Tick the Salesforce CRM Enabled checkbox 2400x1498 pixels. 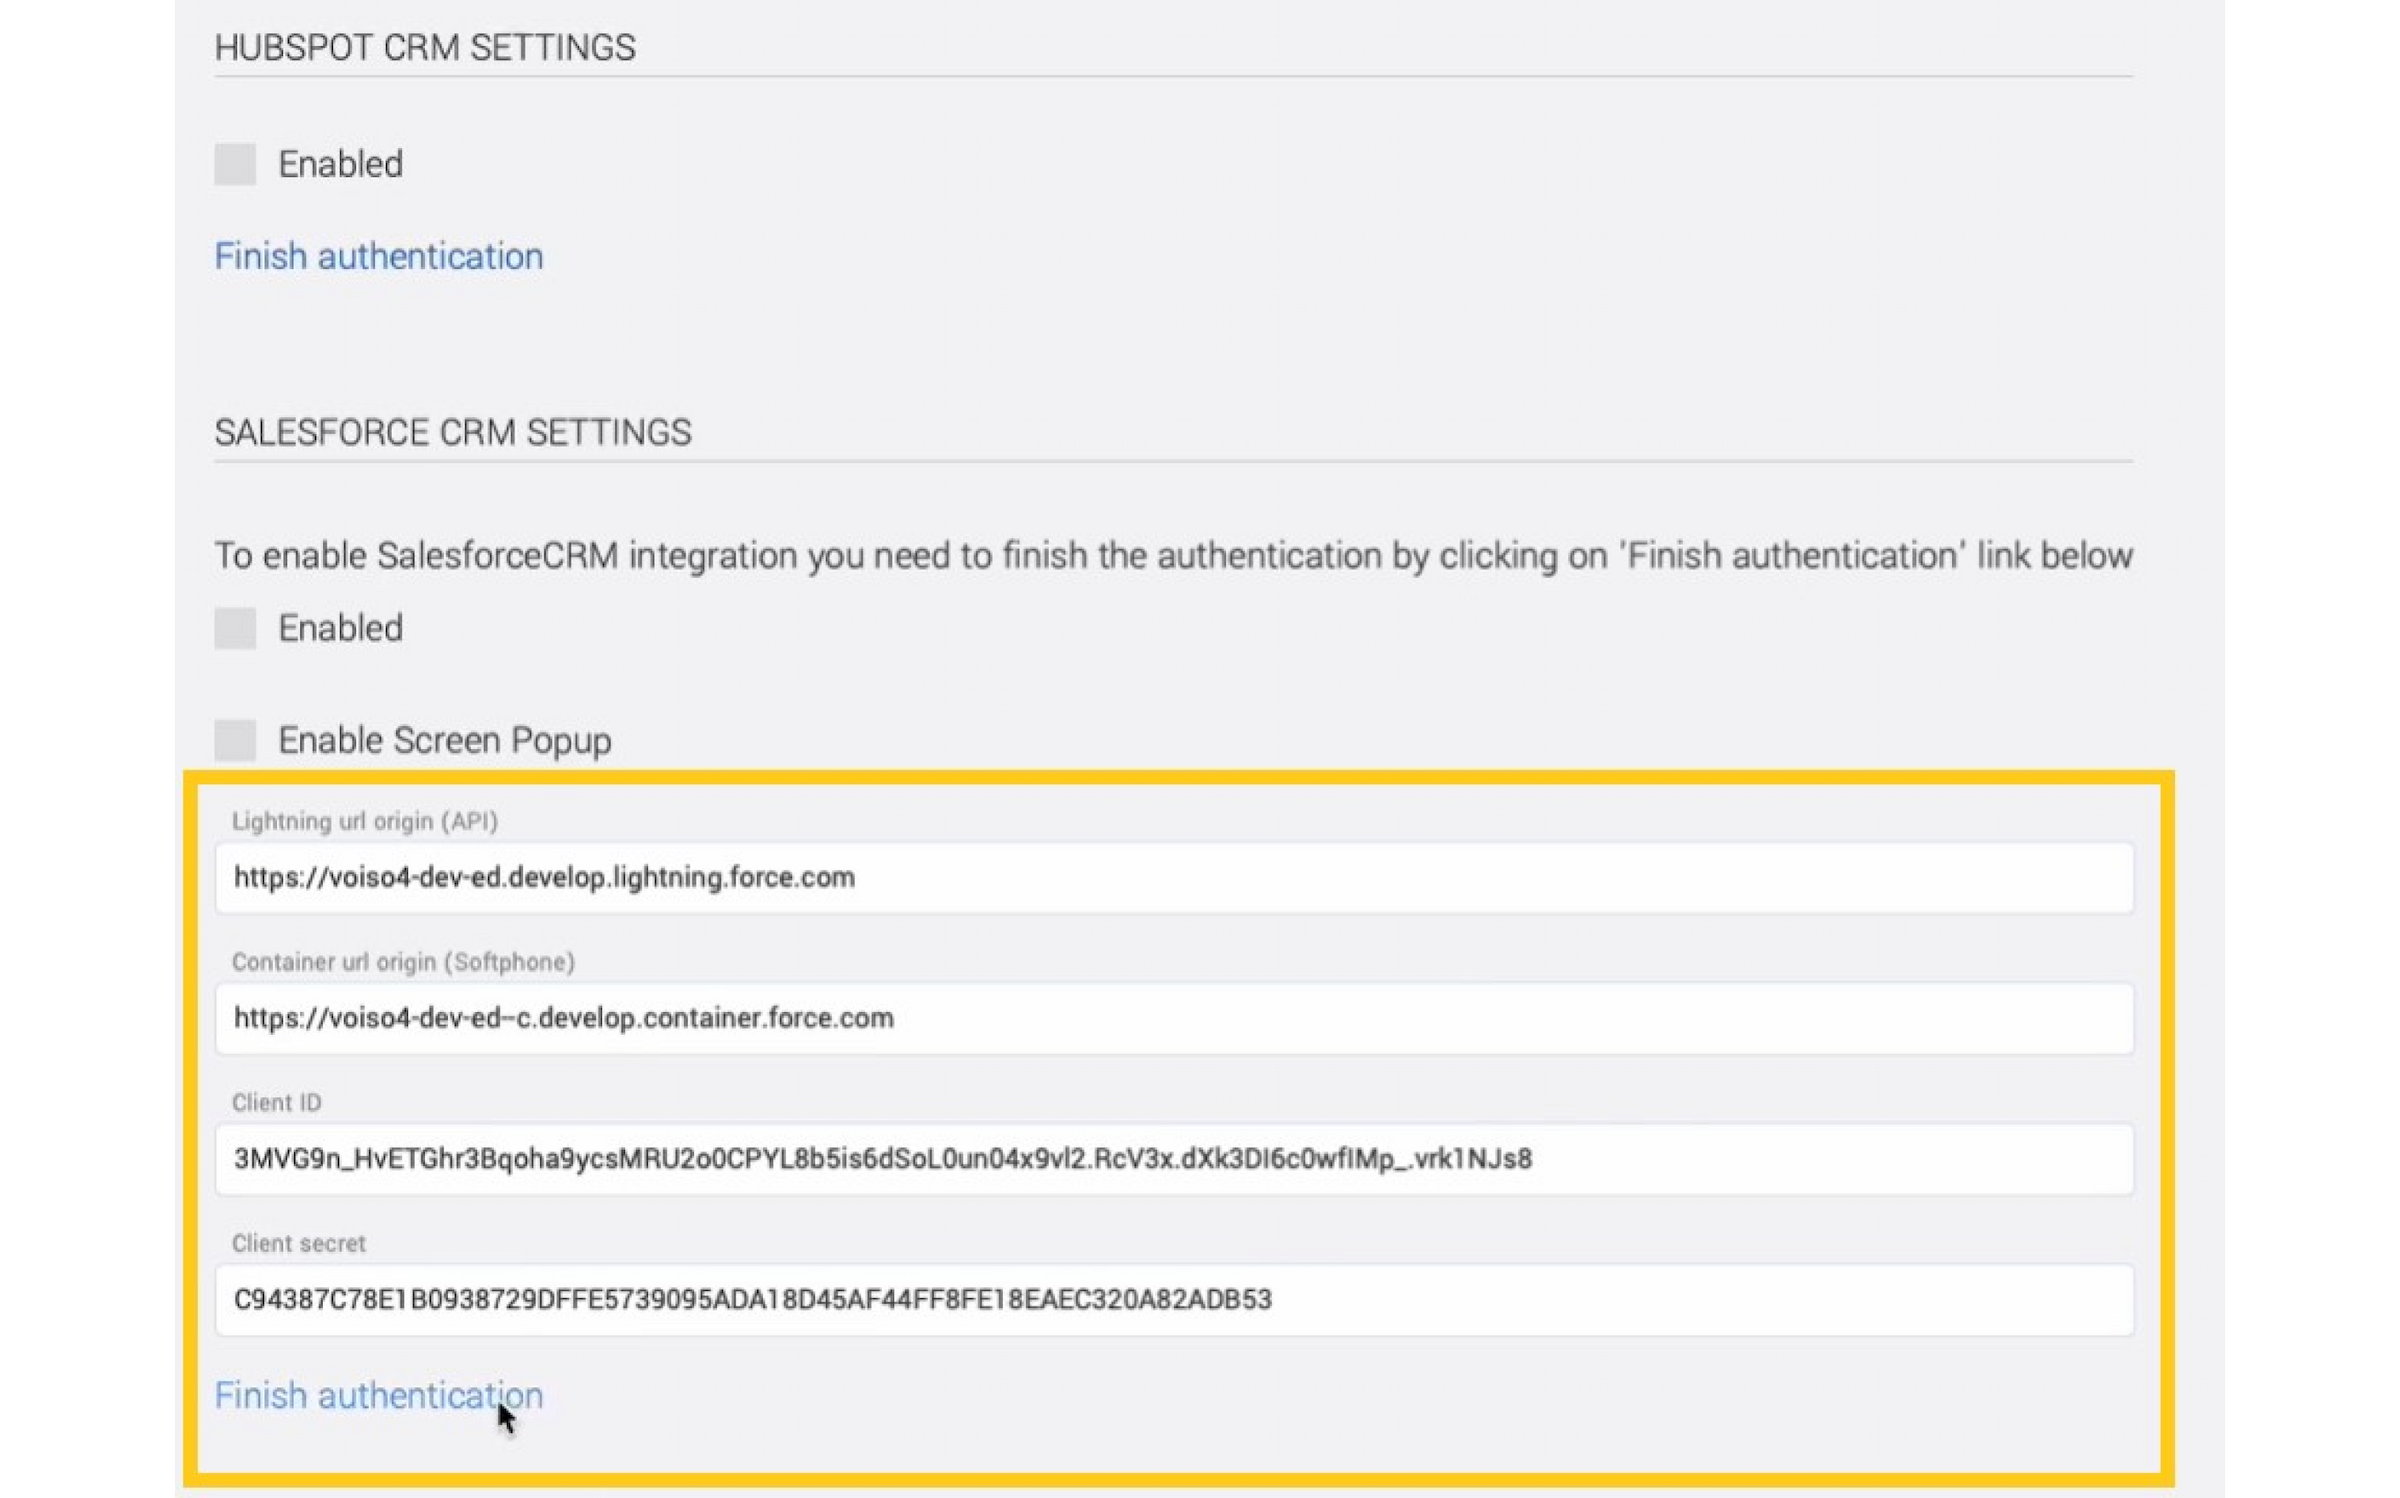point(235,628)
